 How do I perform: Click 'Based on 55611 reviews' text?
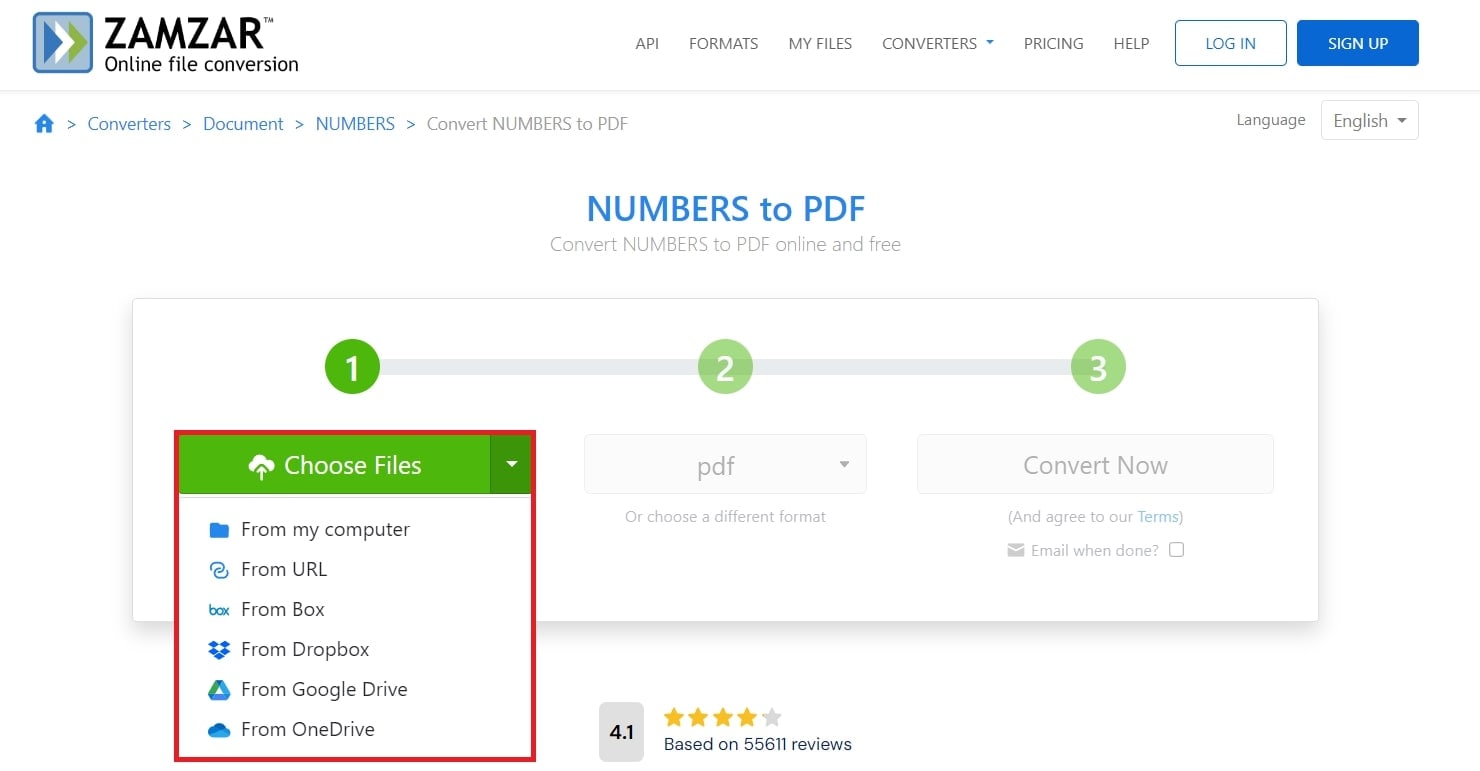758,744
